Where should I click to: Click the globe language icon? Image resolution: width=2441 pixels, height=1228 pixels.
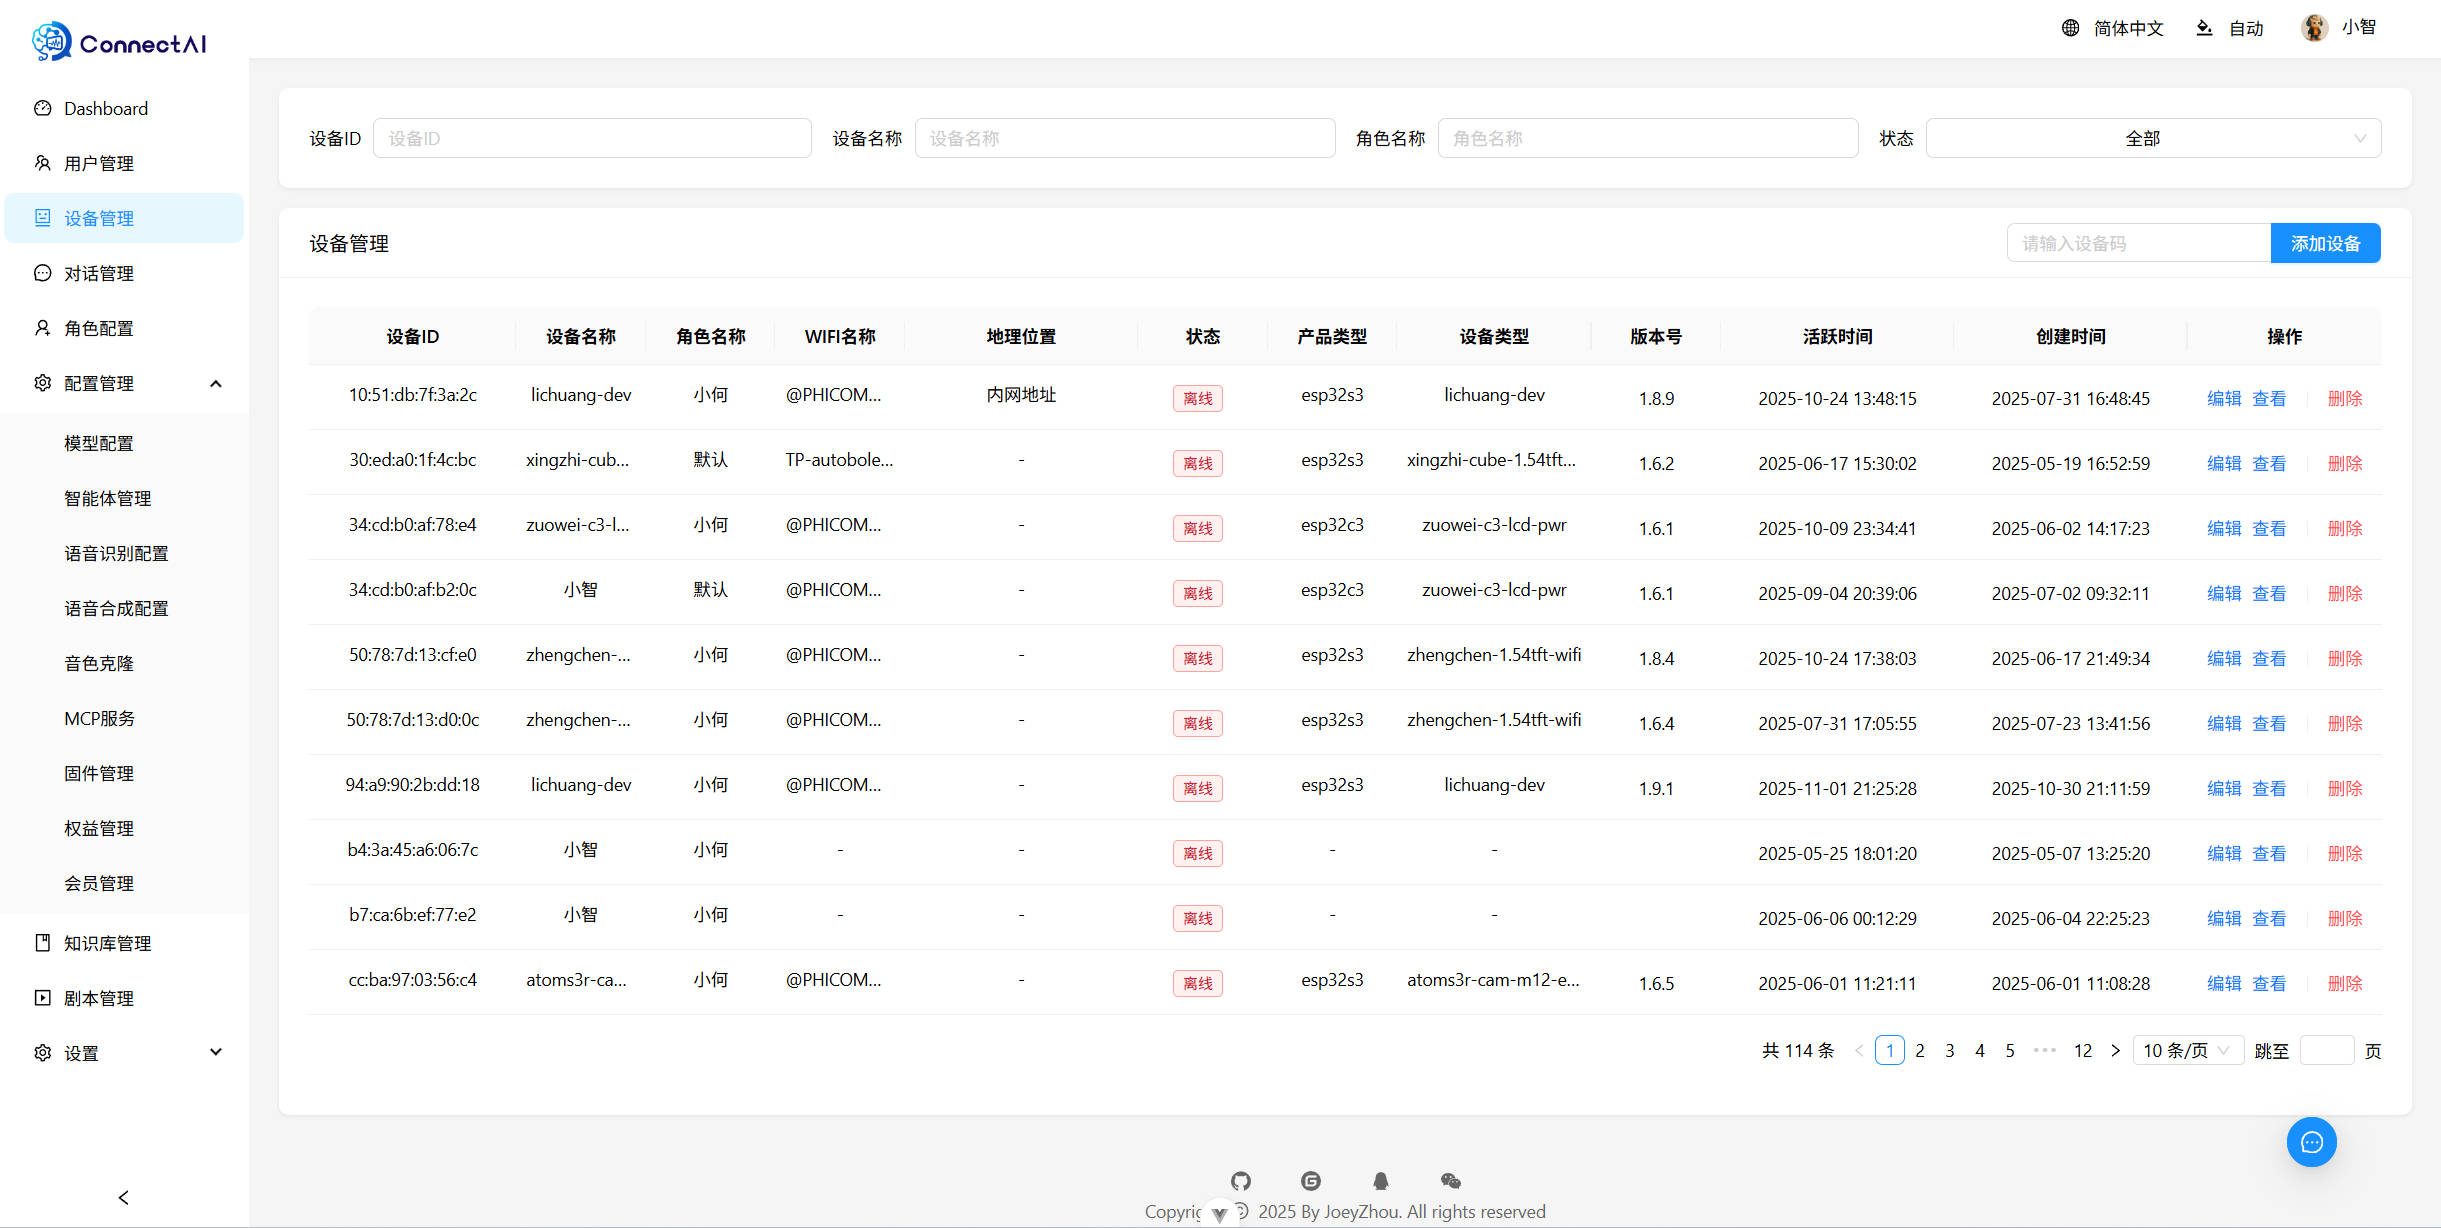click(x=2070, y=28)
